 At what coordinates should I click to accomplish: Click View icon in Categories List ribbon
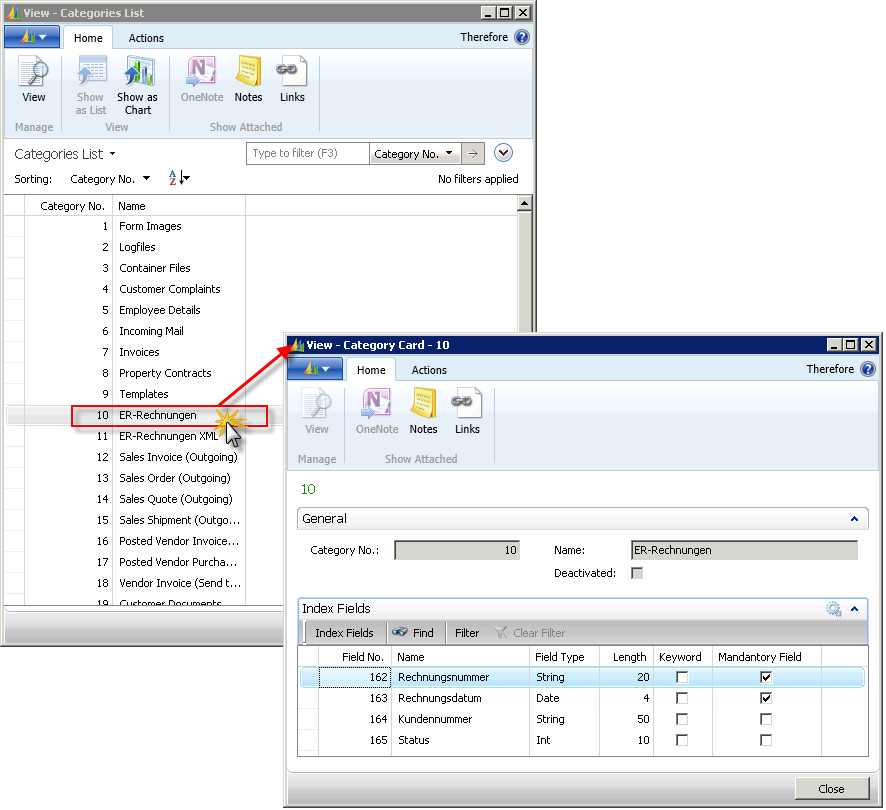pos(34,80)
